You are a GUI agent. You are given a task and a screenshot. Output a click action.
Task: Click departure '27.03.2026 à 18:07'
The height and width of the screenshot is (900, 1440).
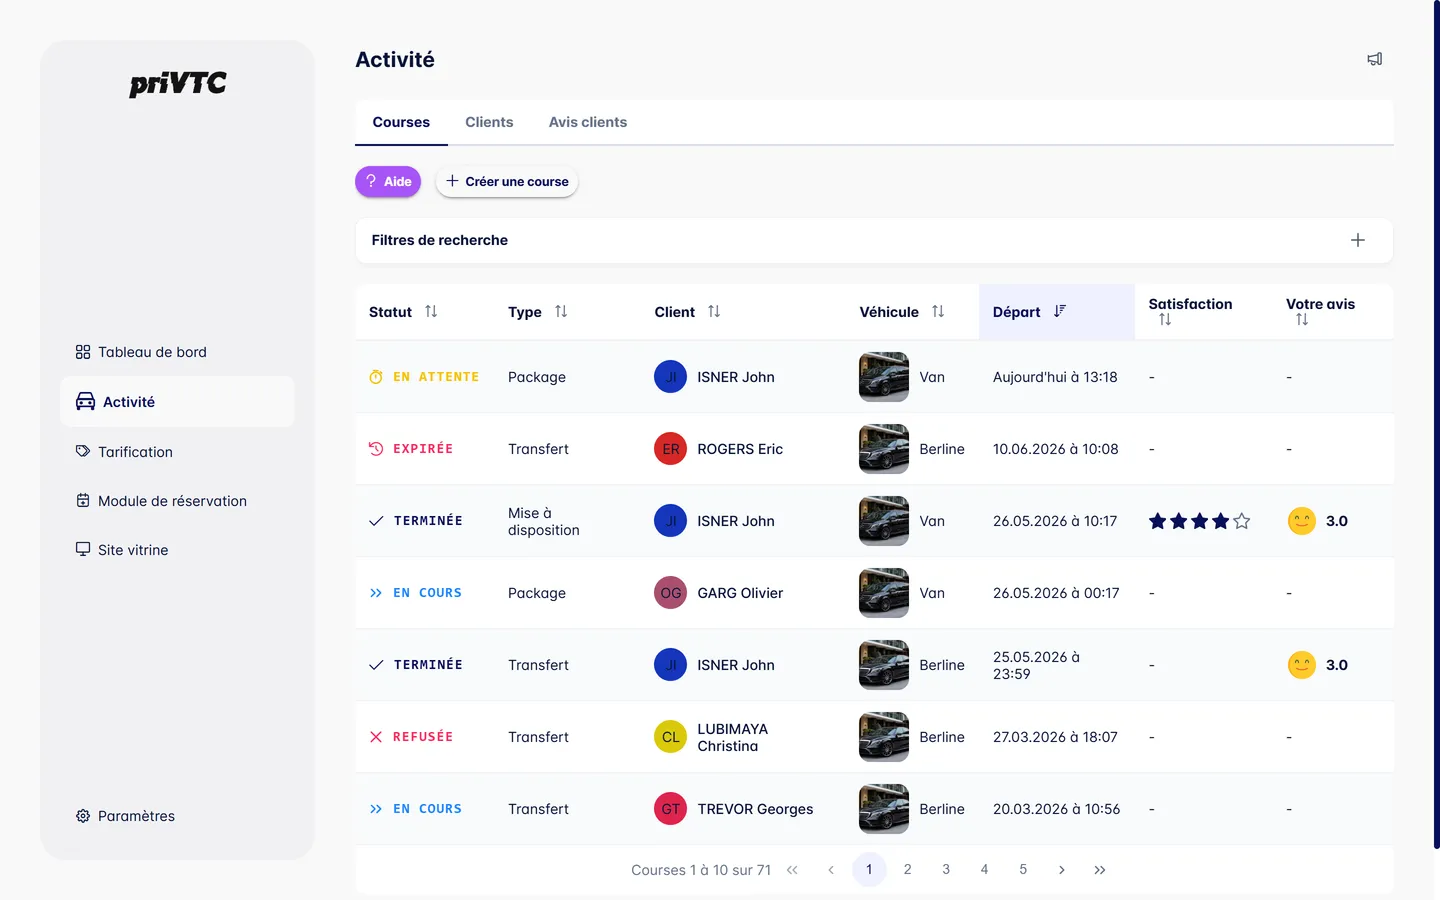pyautogui.click(x=1055, y=737)
